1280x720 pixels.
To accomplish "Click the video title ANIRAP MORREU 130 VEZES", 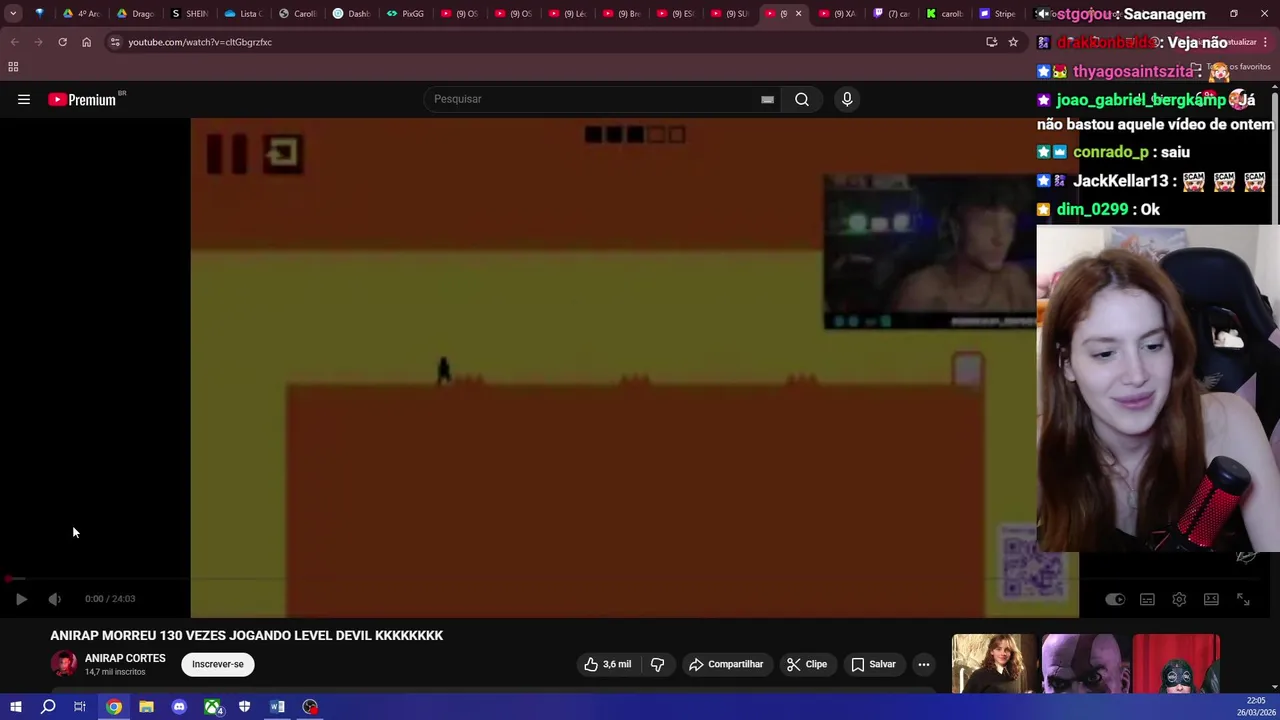I will pos(247,635).
